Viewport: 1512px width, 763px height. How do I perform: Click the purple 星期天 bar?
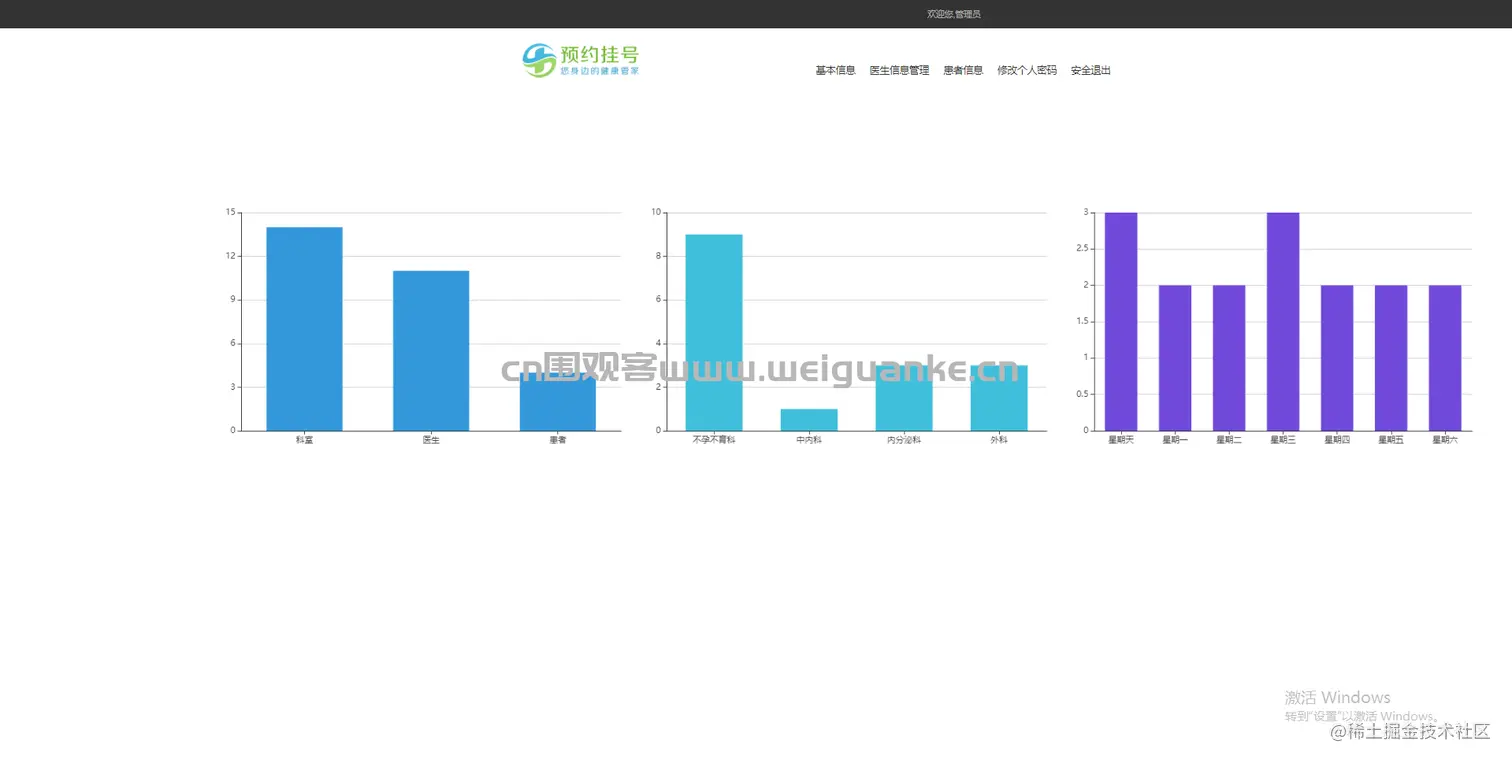(x=1121, y=322)
